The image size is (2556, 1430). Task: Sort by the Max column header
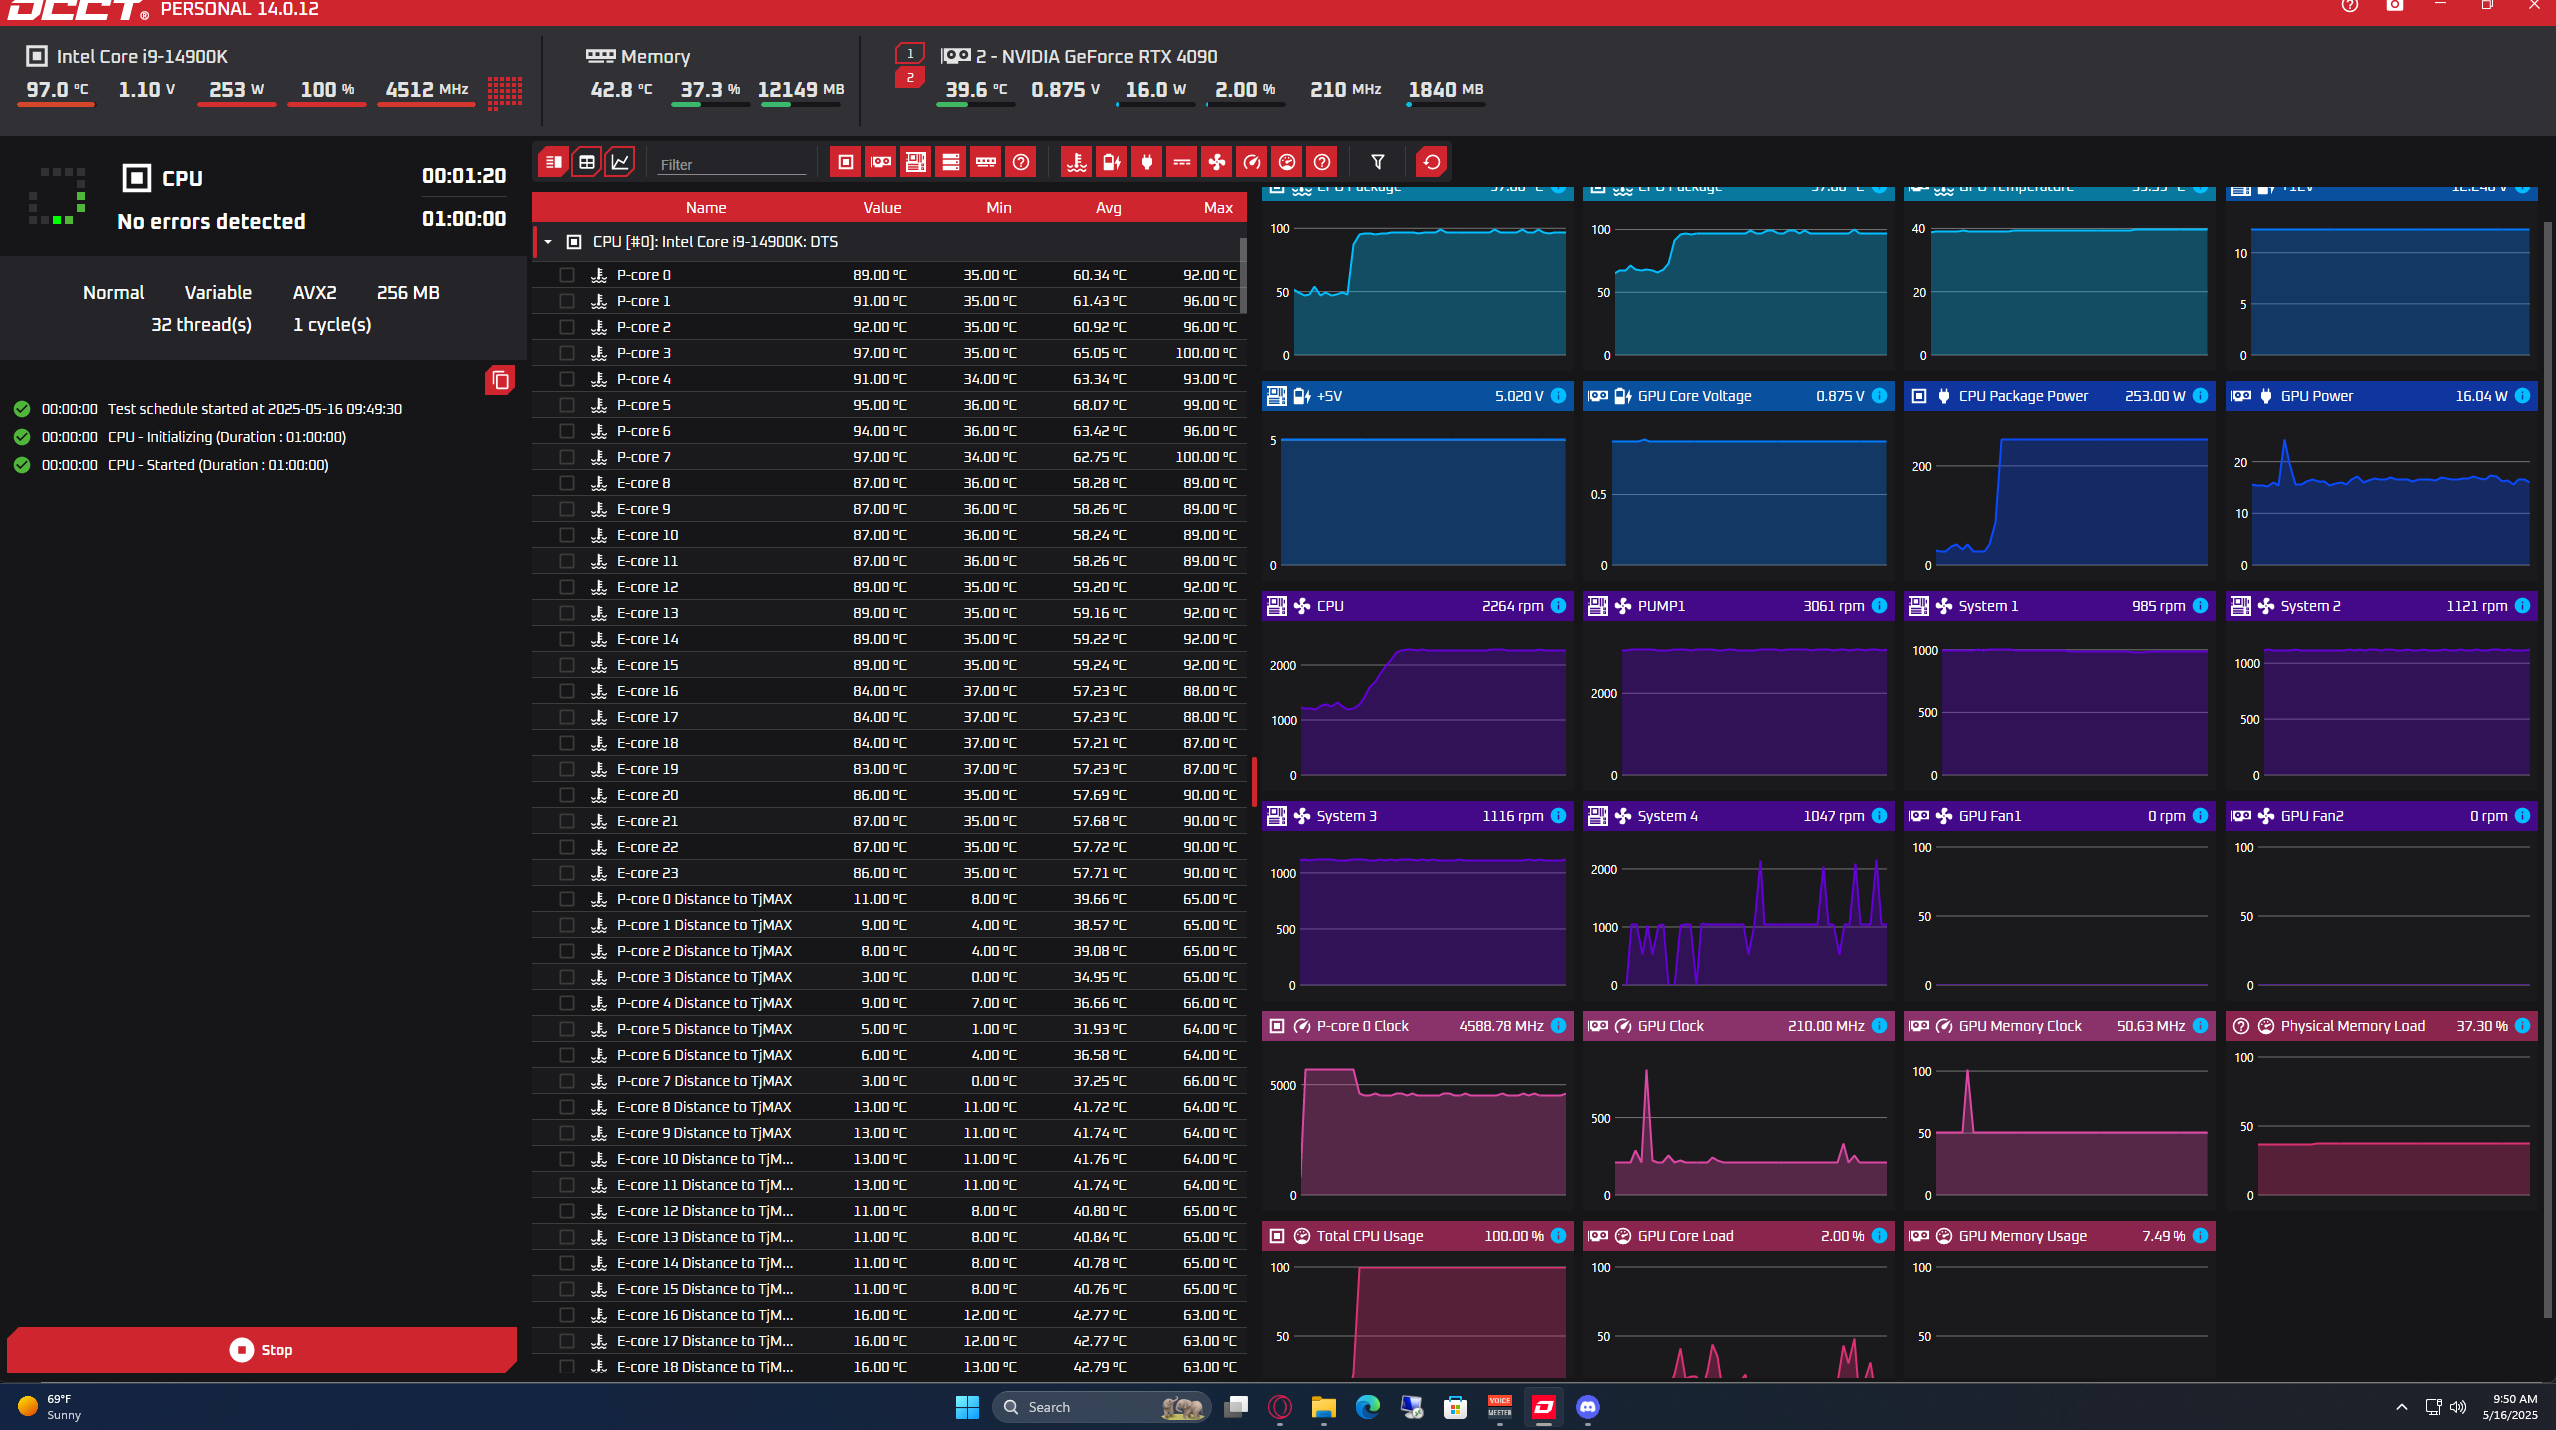1218,208
